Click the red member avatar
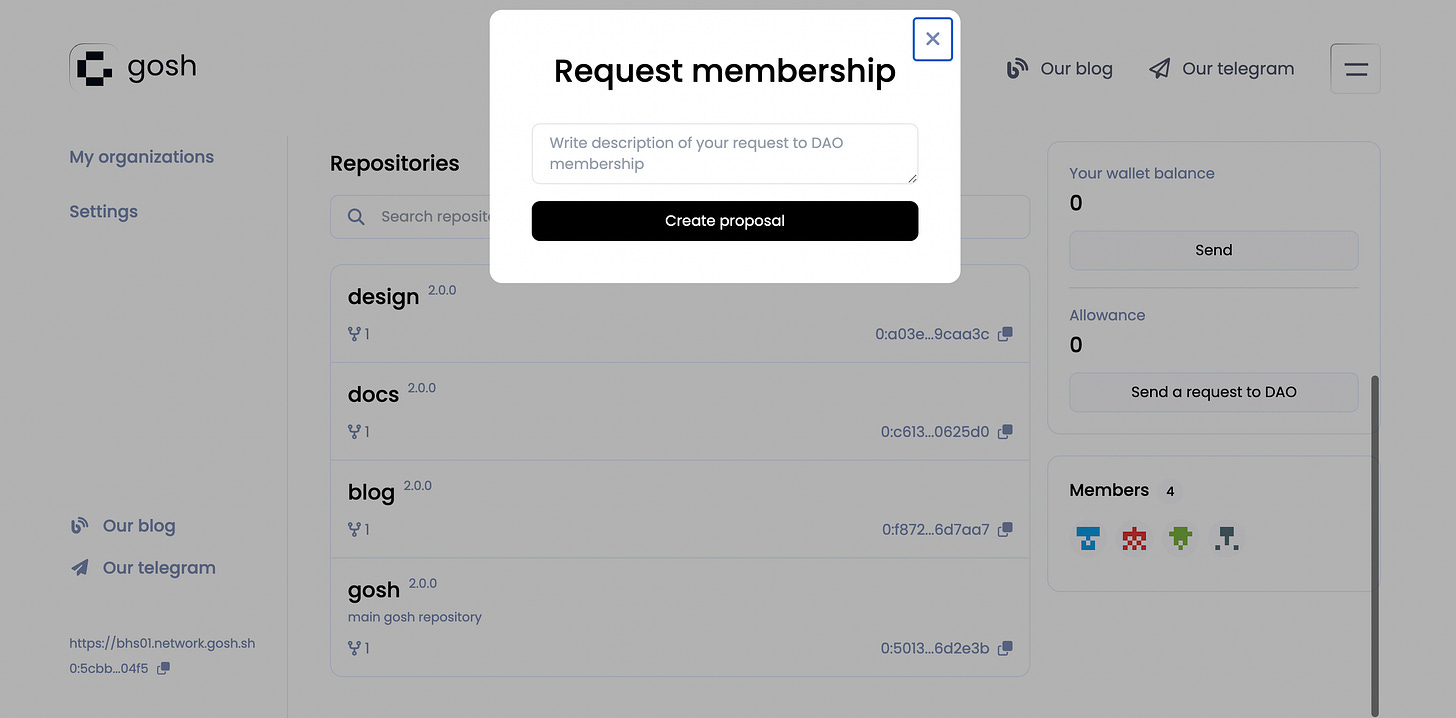 click(x=1134, y=539)
